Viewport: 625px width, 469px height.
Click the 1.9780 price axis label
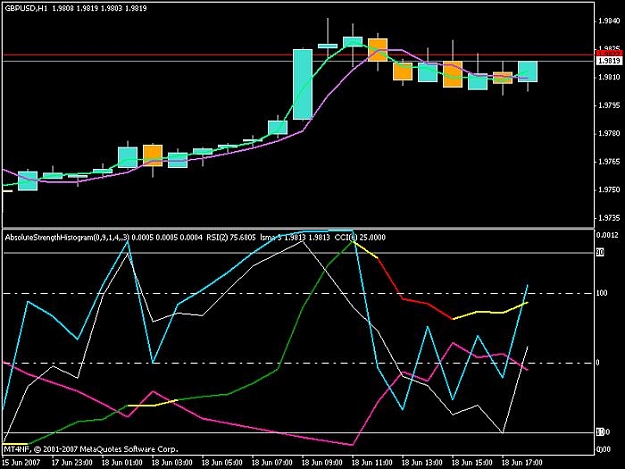tap(610, 133)
